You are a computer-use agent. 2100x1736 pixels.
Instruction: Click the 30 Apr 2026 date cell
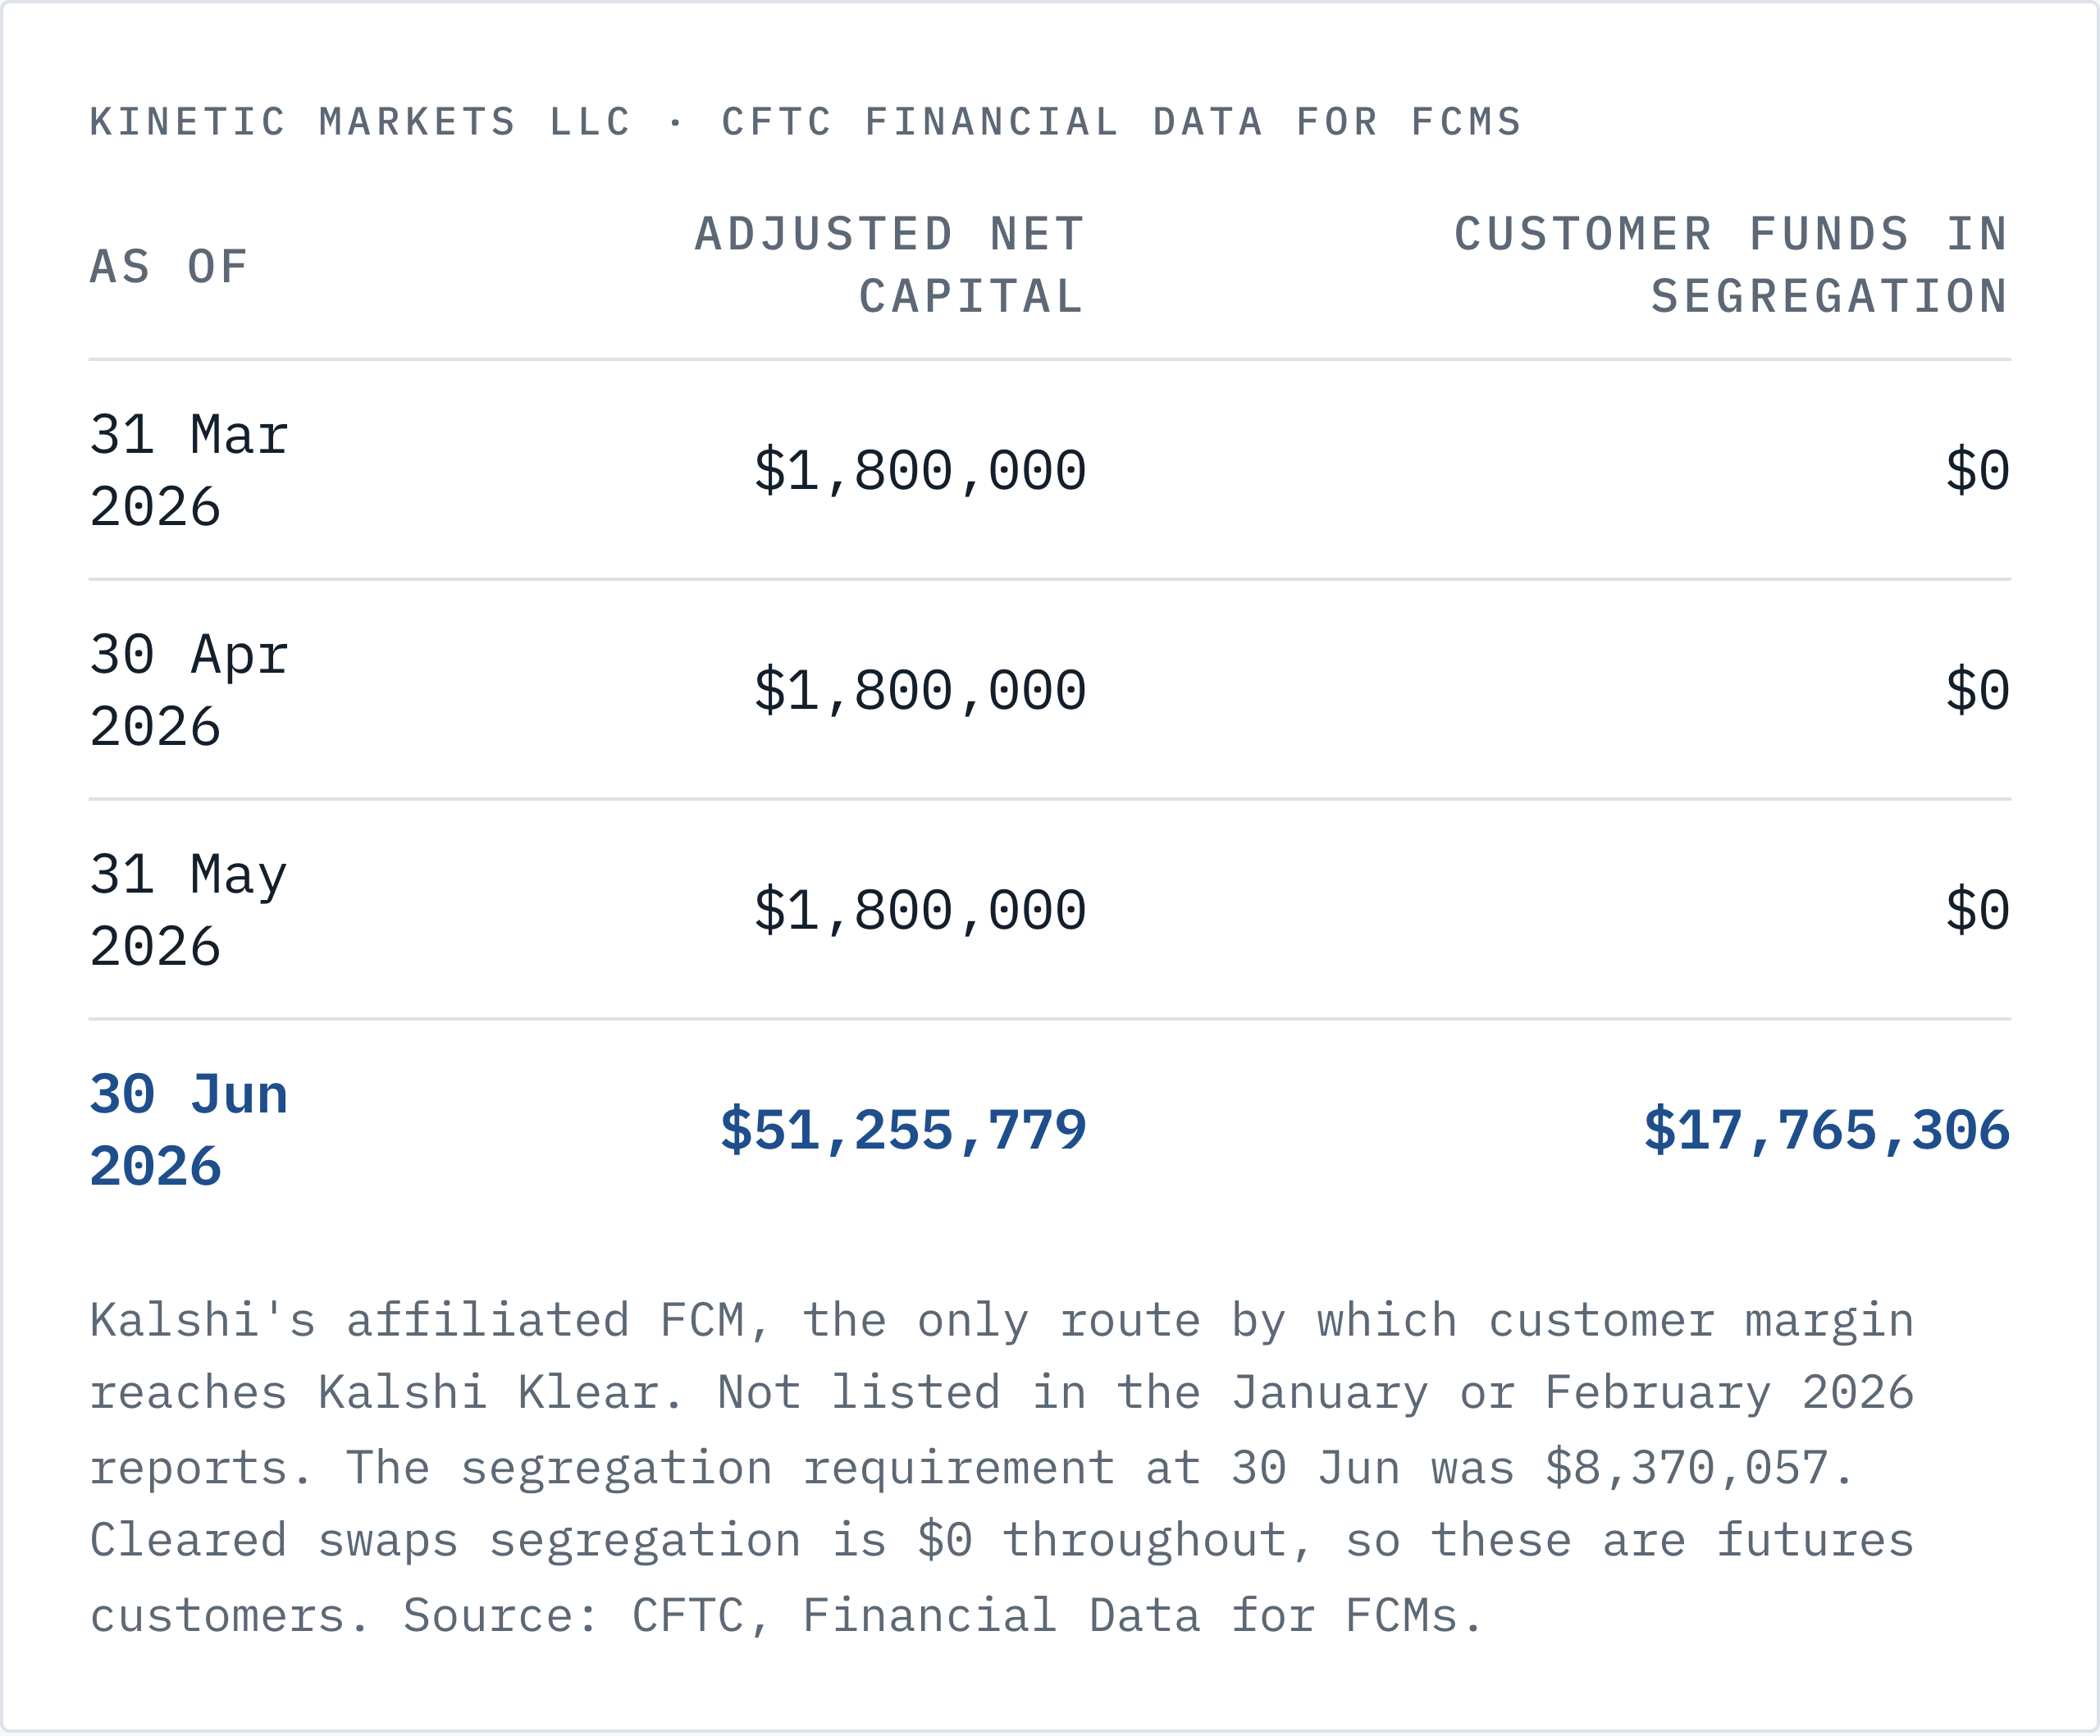(189, 690)
